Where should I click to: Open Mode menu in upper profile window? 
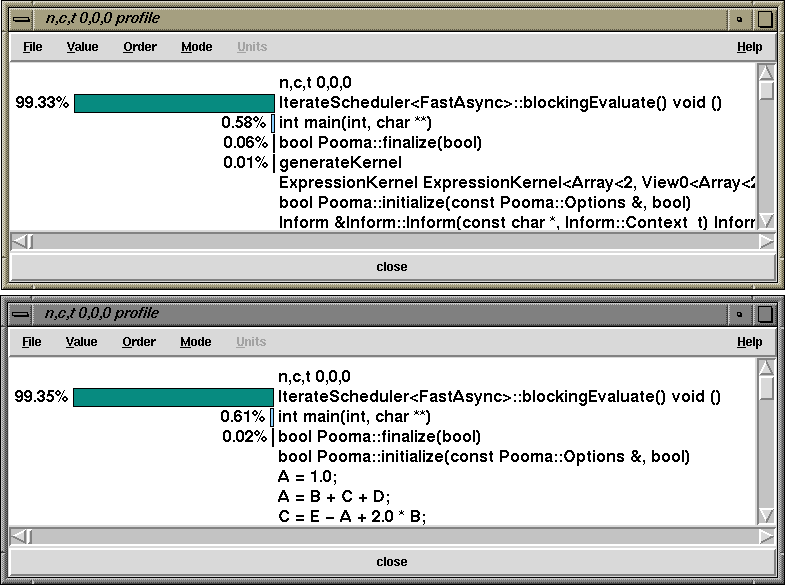(x=196, y=47)
